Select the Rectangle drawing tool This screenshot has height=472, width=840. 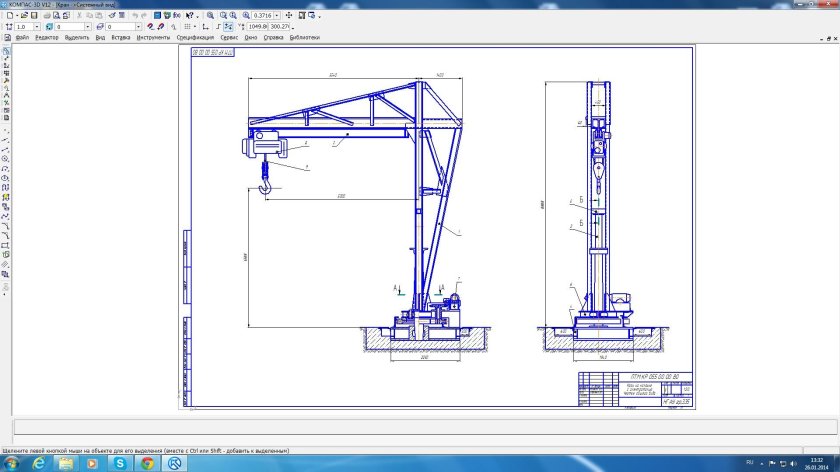coord(5,243)
